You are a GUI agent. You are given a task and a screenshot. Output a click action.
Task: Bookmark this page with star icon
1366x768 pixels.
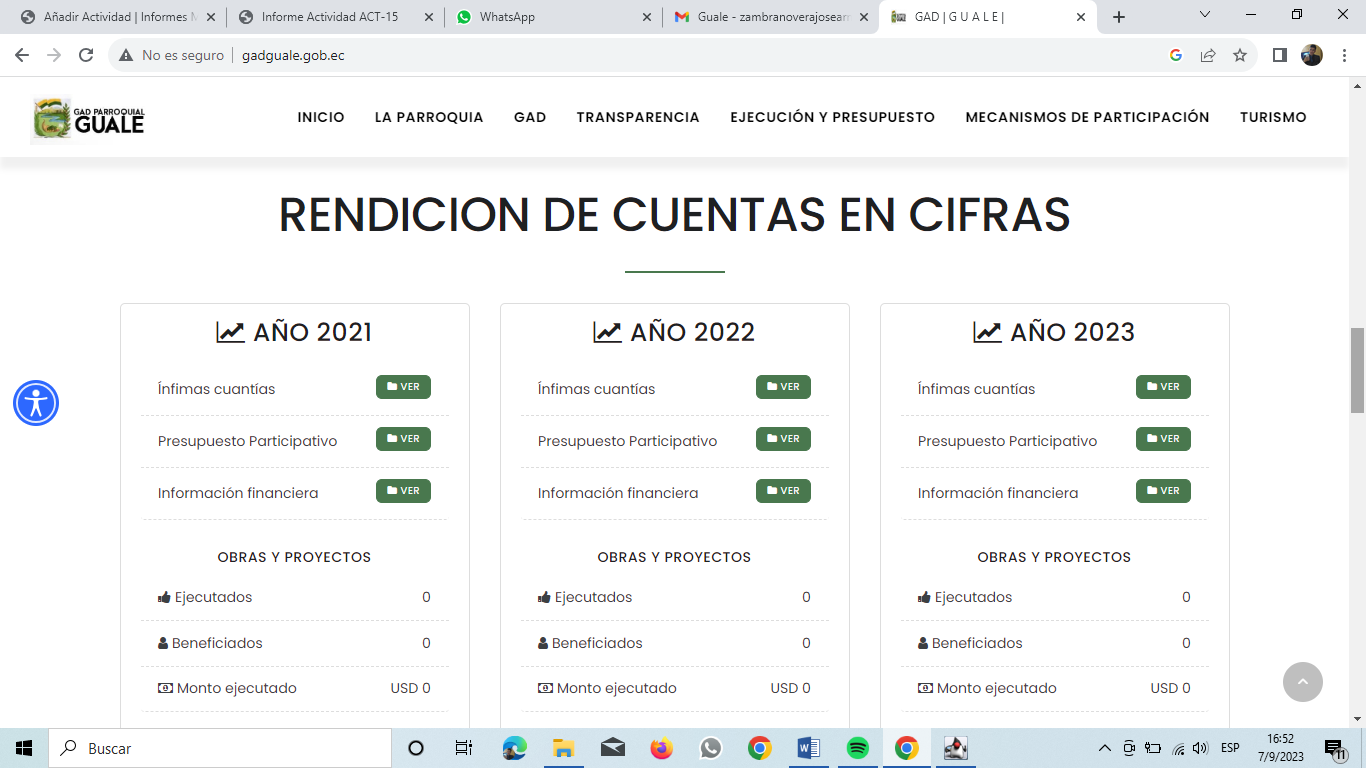(x=1240, y=55)
